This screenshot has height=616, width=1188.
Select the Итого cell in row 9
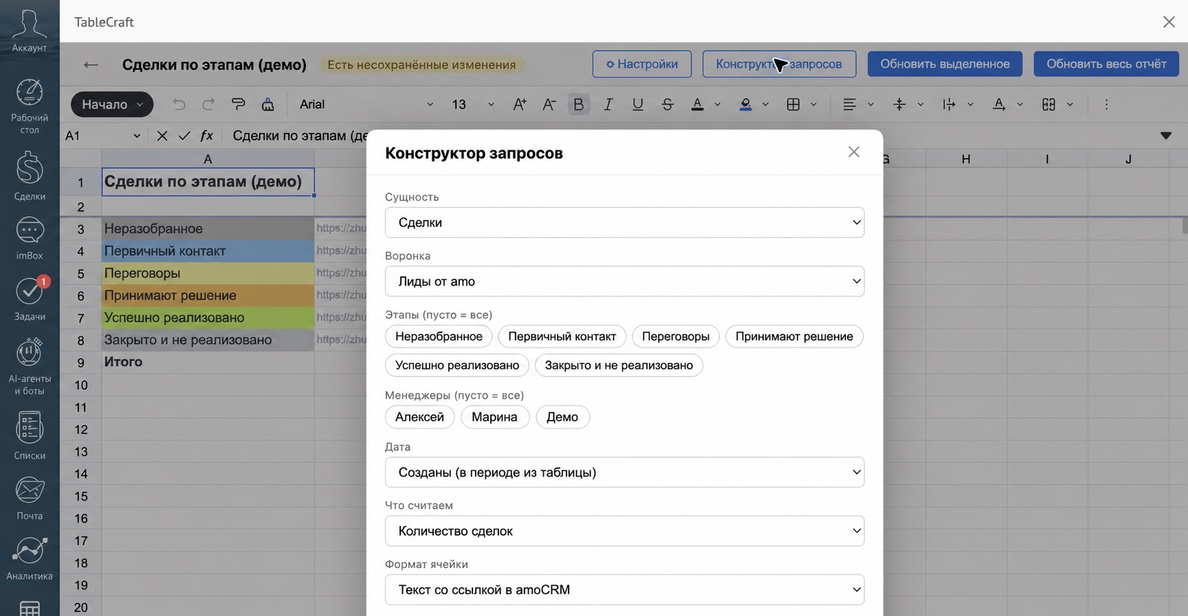[208, 362]
